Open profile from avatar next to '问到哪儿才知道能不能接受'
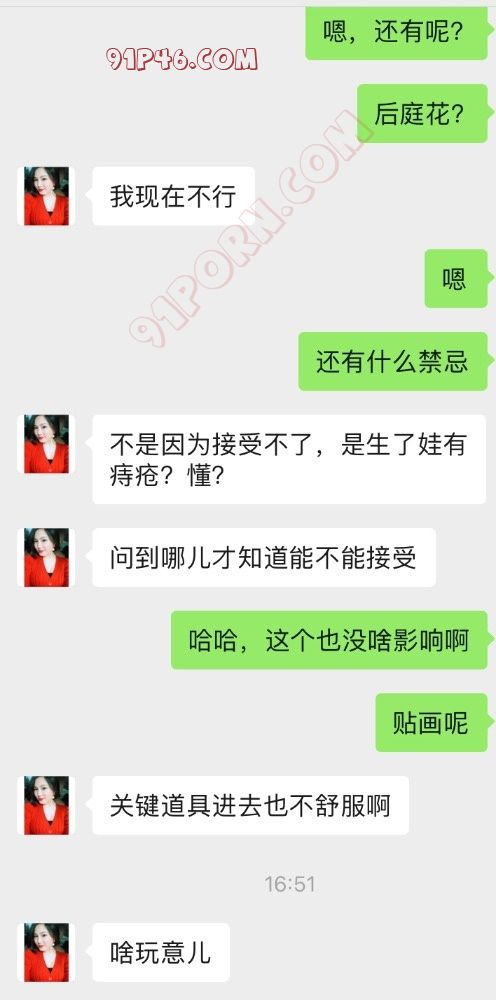 (x=46, y=557)
